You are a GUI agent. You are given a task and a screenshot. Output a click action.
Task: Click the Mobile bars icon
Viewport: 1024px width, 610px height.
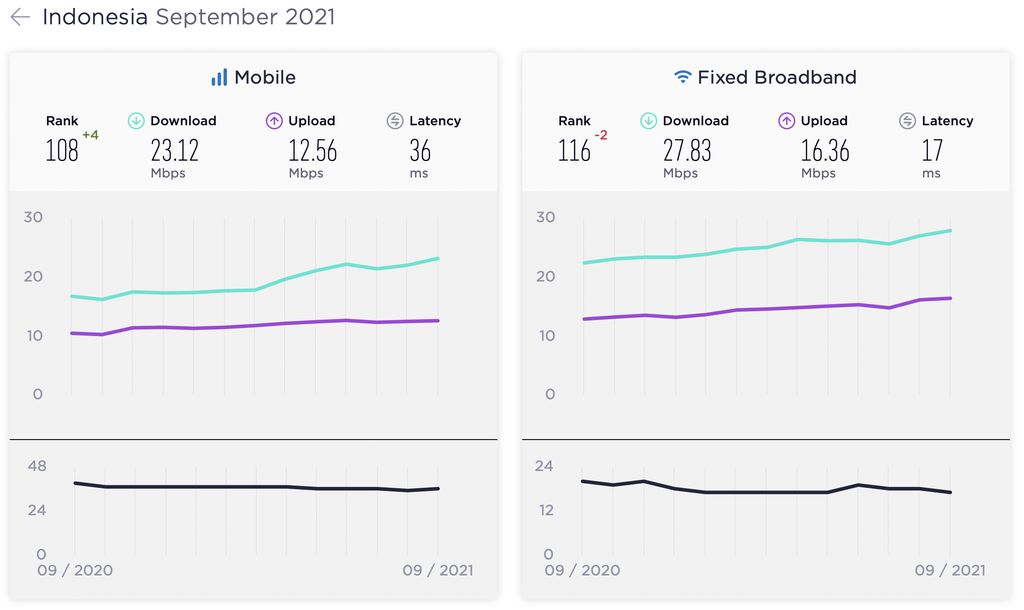click(x=219, y=77)
